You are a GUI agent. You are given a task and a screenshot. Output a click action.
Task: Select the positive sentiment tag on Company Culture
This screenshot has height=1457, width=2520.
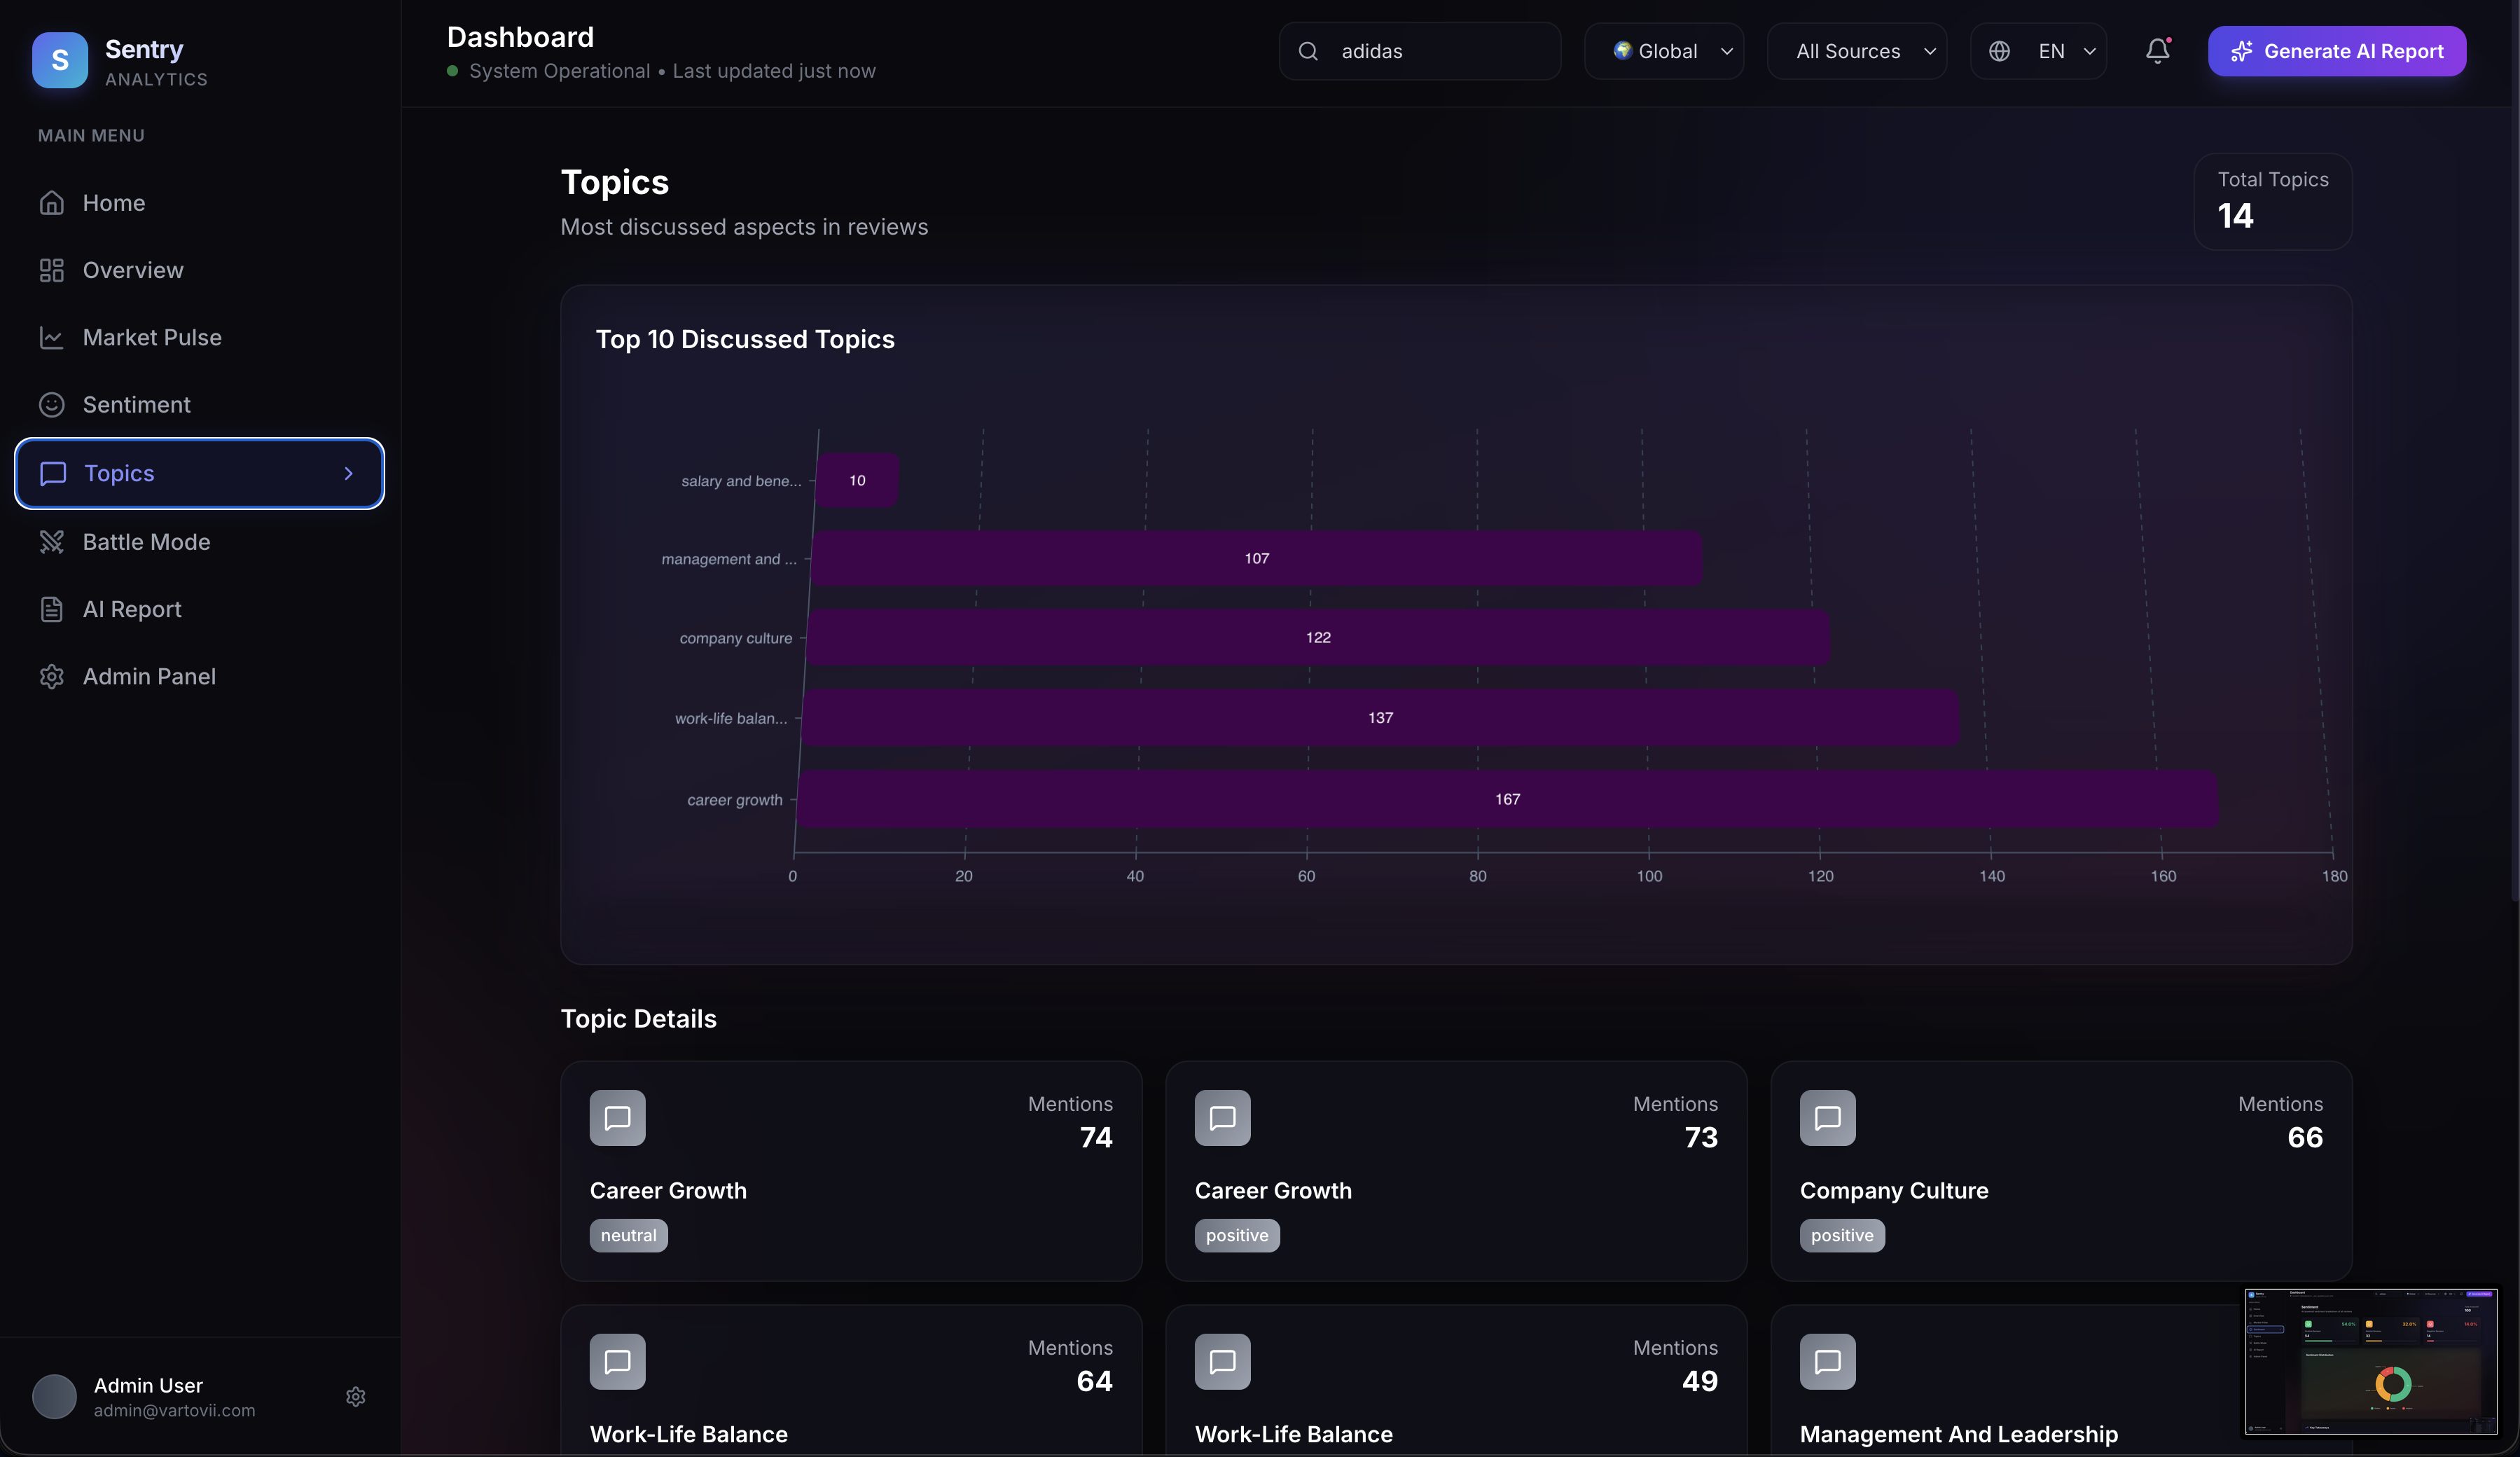1841,1236
